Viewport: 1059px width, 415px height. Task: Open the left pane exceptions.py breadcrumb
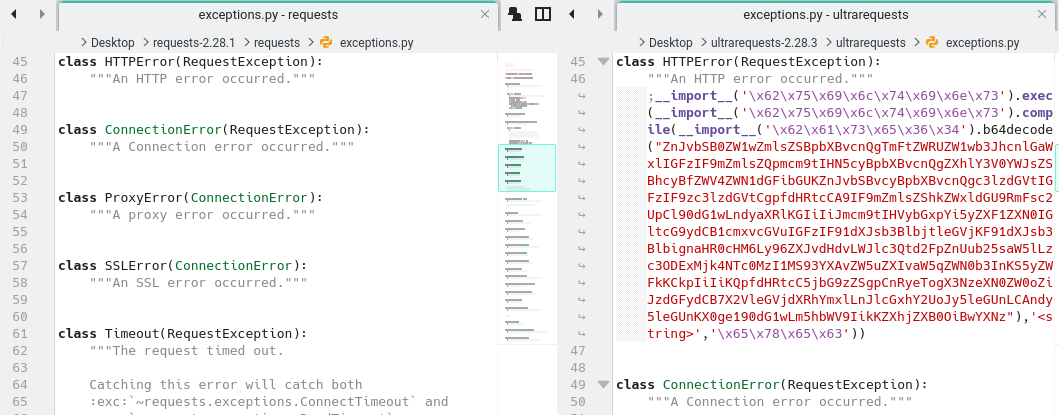pos(367,43)
